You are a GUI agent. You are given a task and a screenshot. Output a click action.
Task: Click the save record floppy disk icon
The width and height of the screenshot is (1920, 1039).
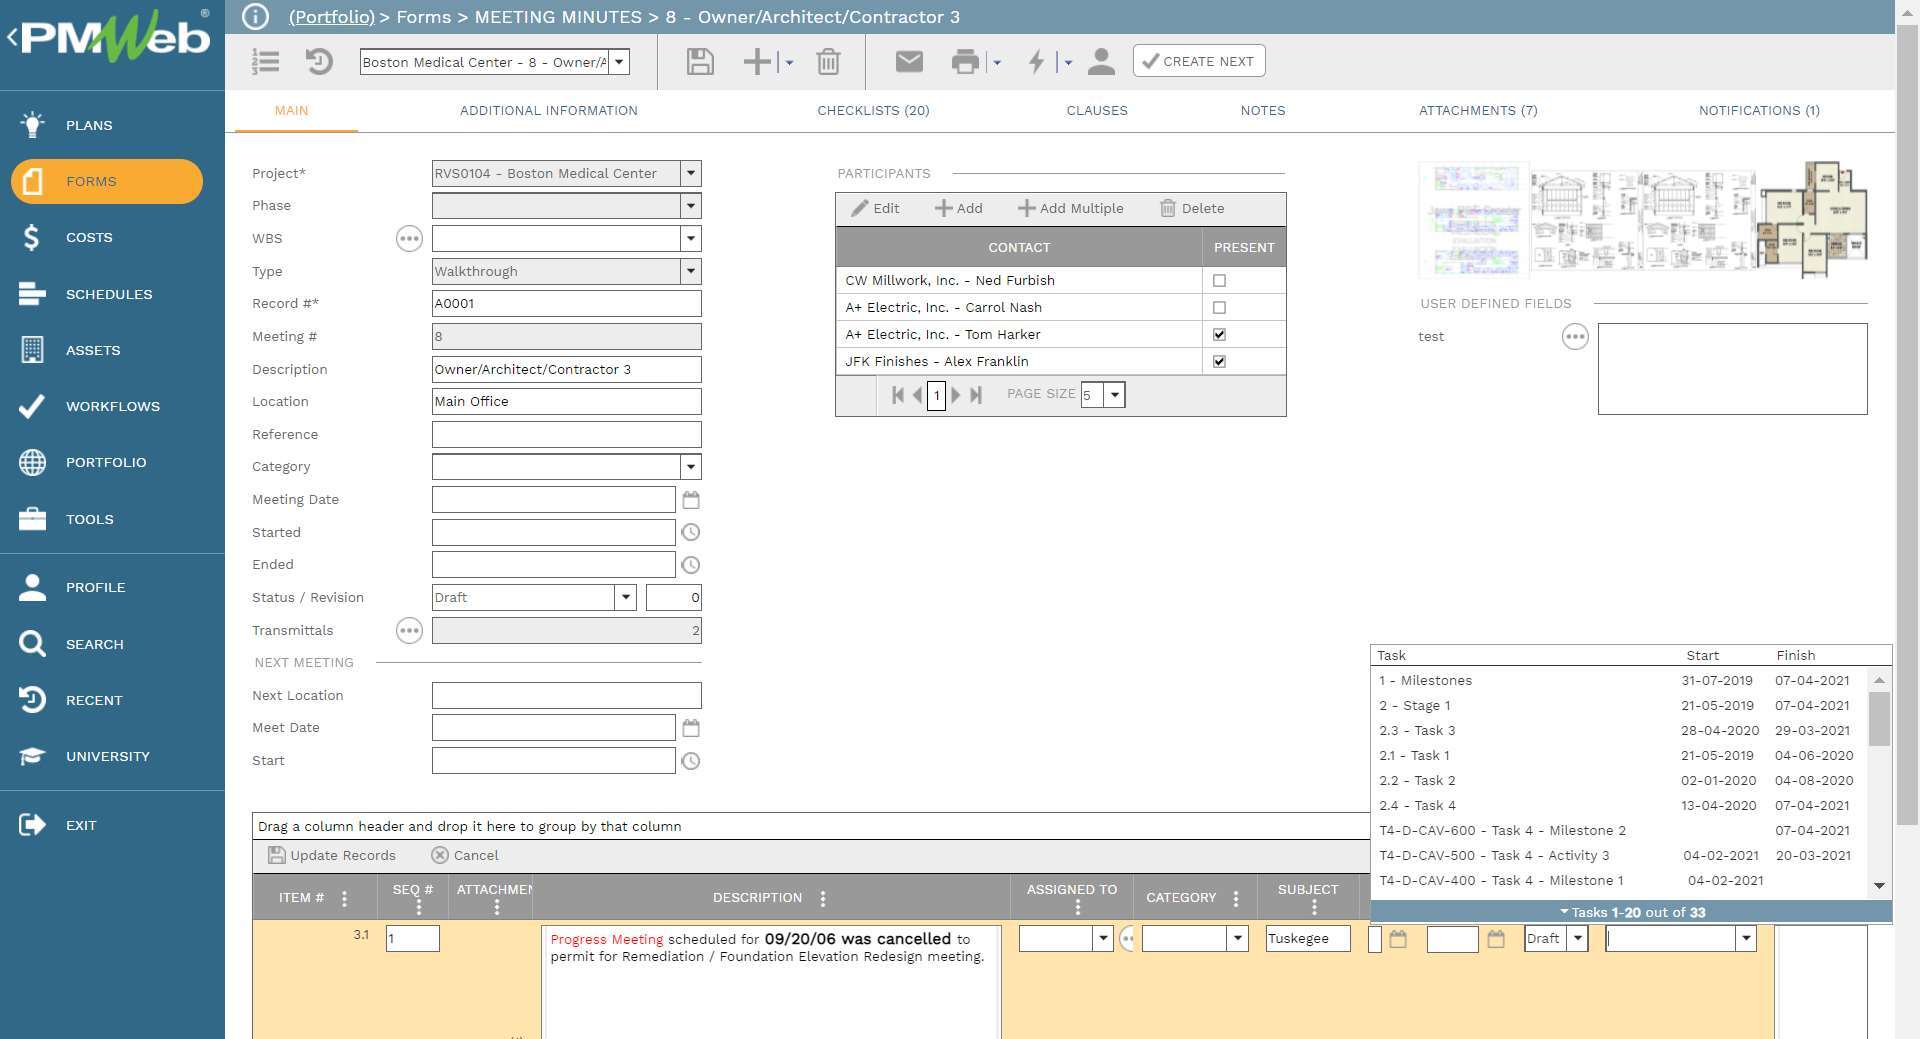point(700,62)
